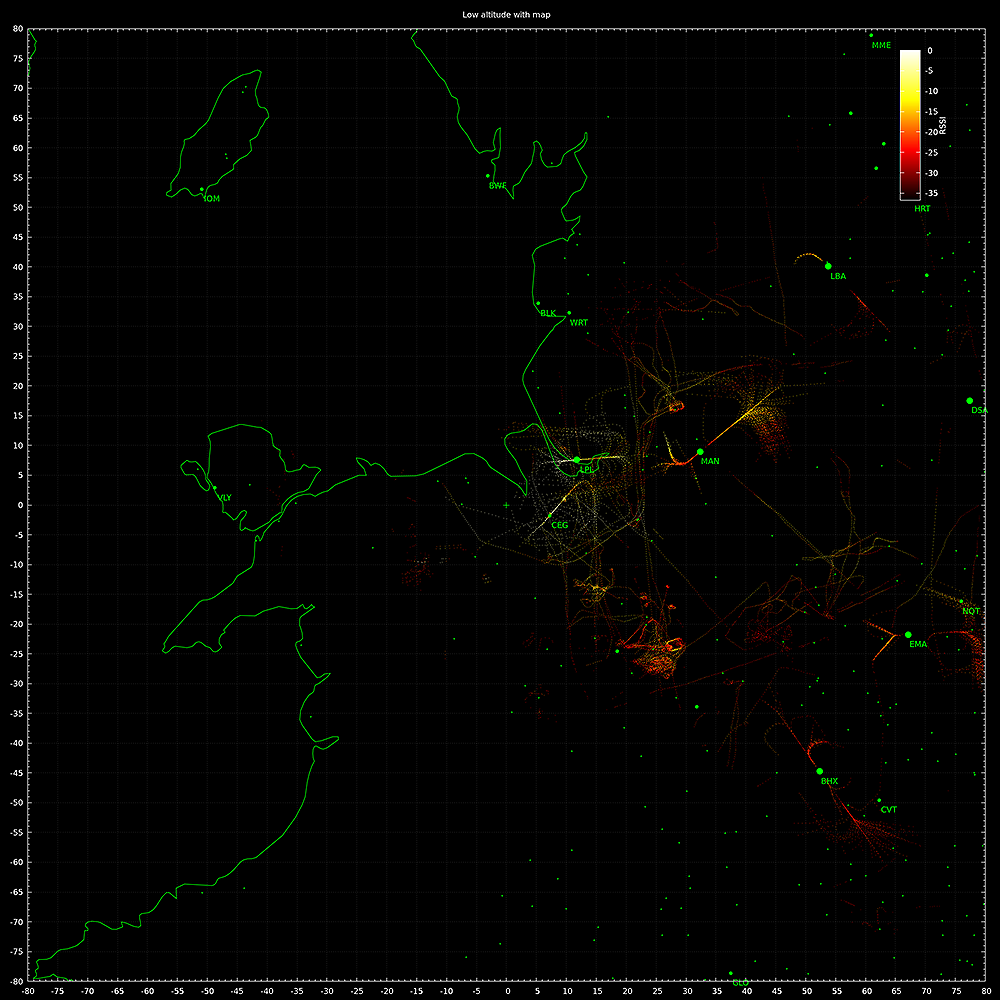
Task: Click the RSSI colorbar axis label
Action: pyautogui.click(x=943, y=125)
